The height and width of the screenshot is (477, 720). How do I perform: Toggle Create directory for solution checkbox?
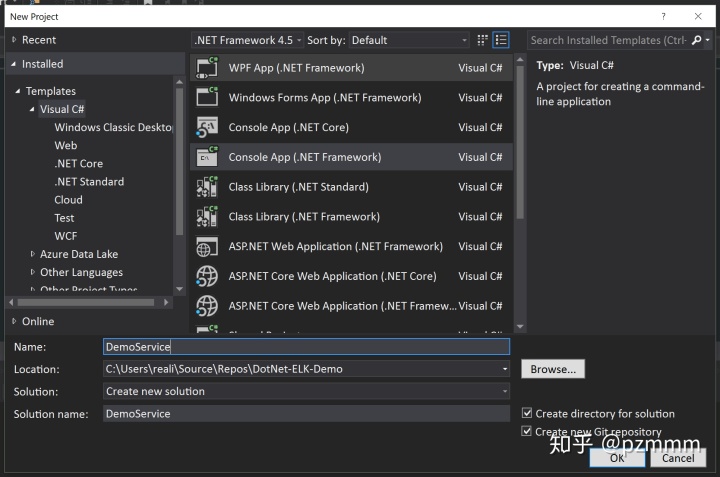(x=527, y=413)
